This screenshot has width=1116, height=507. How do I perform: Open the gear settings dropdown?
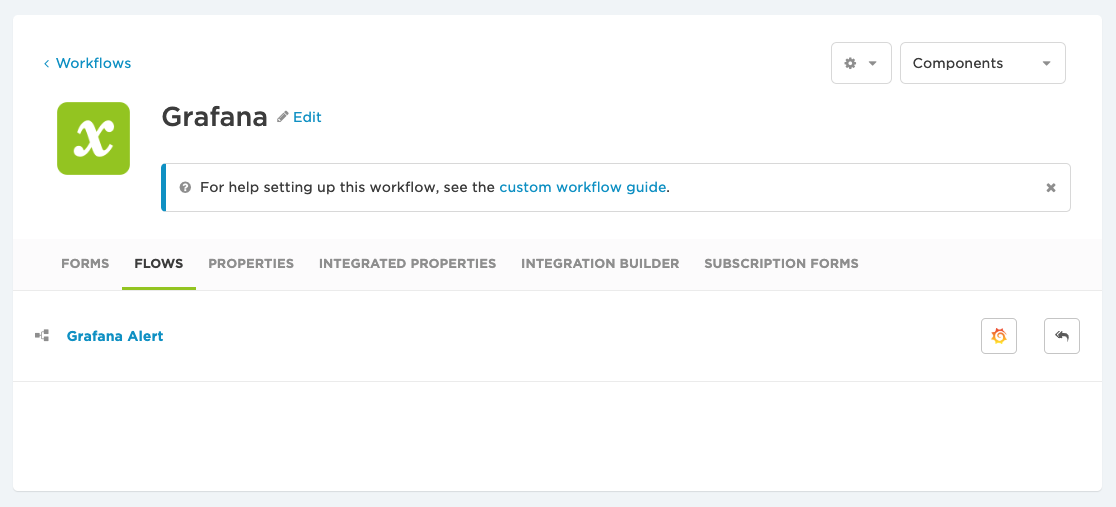pos(861,63)
